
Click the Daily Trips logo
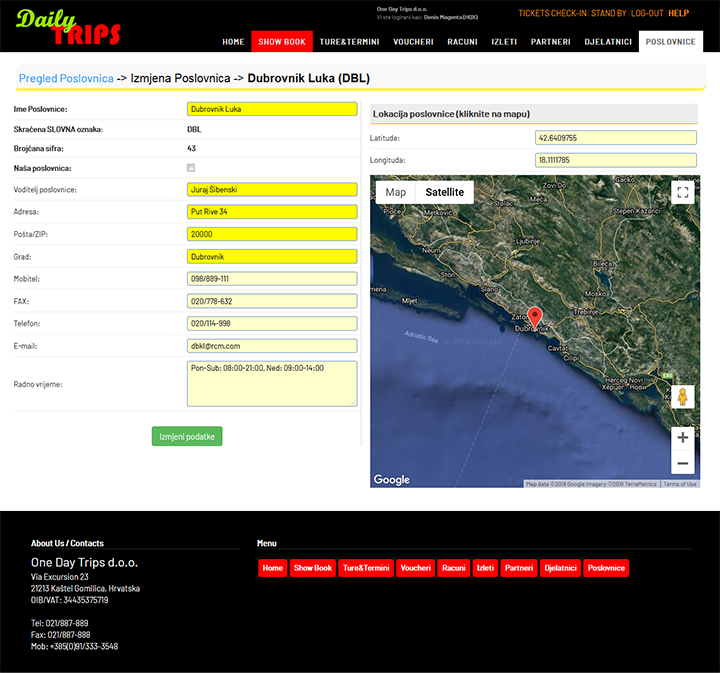68,27
